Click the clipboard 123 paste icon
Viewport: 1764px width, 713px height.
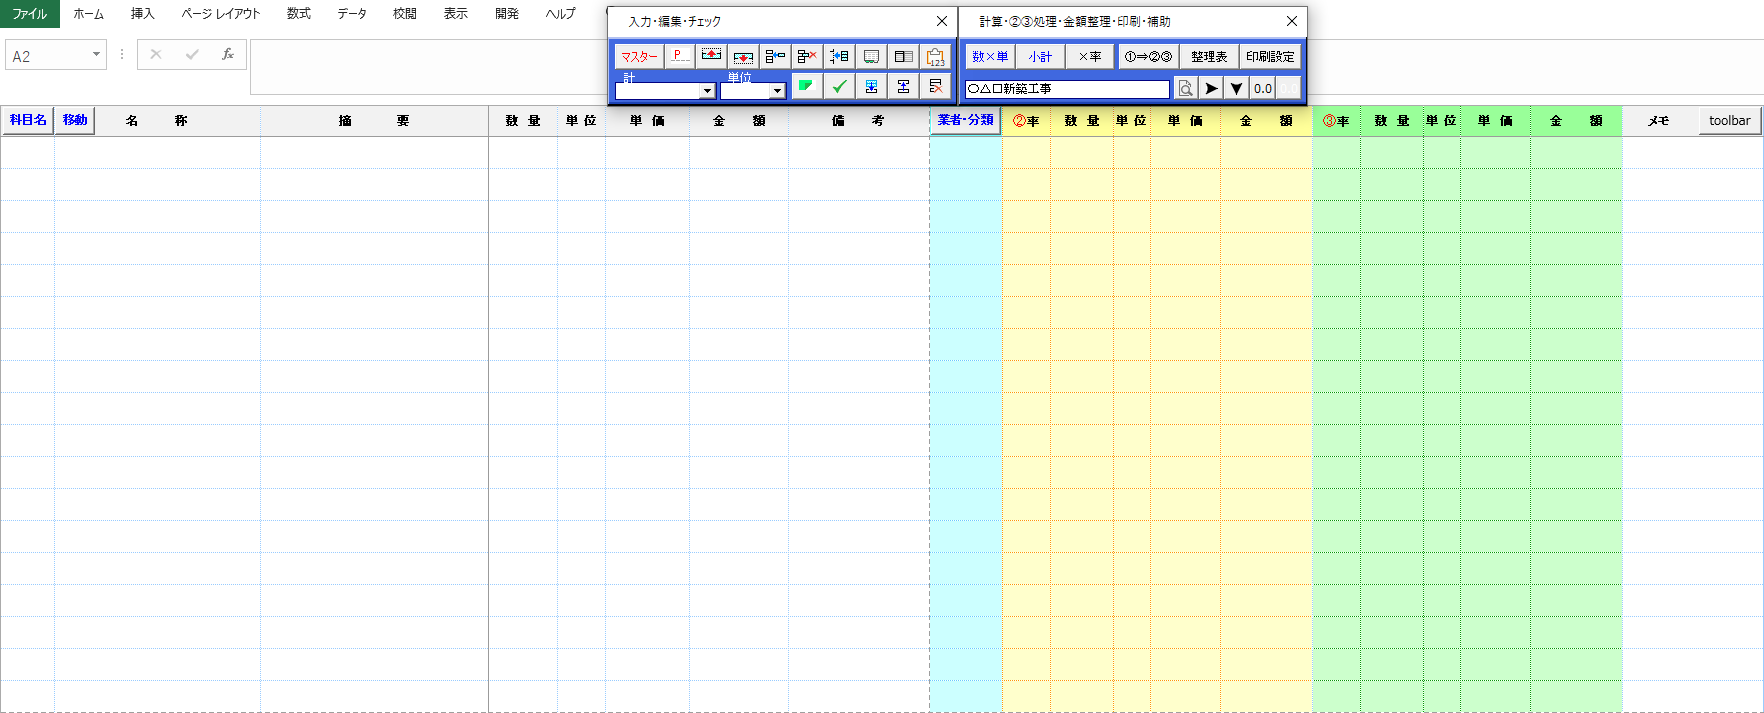point(935,56)
